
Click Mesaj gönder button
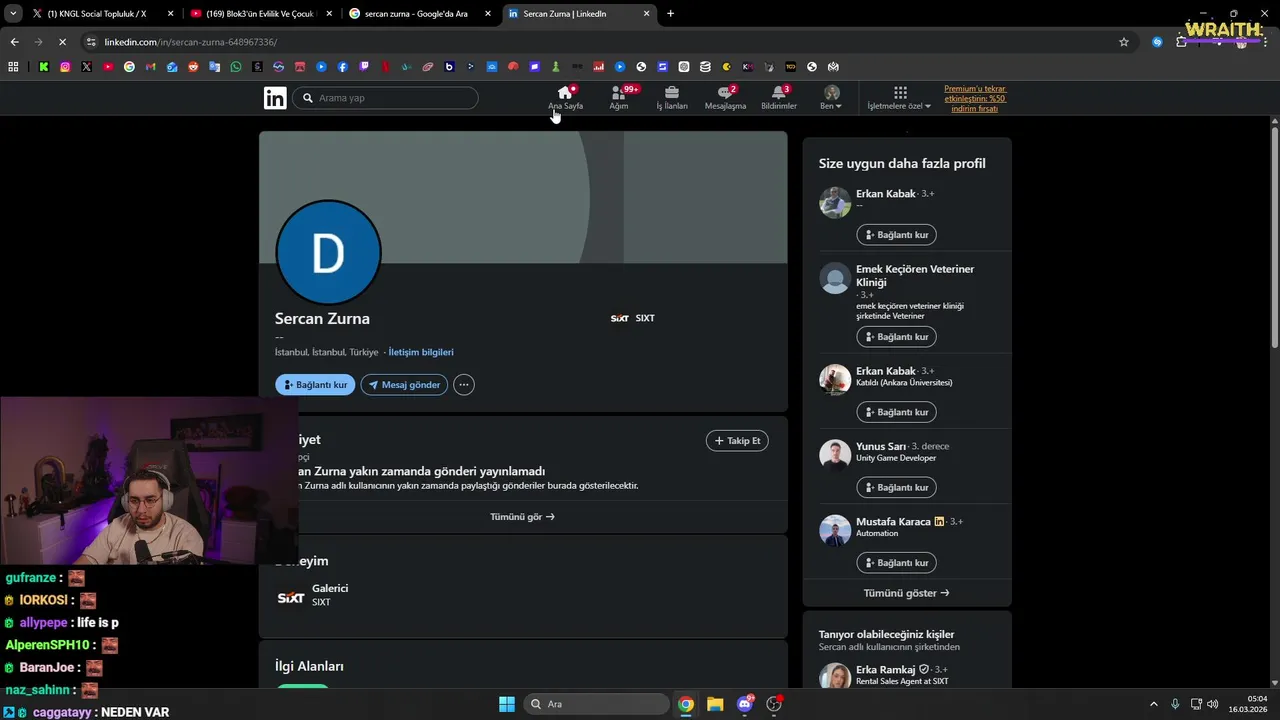[404, 385]
